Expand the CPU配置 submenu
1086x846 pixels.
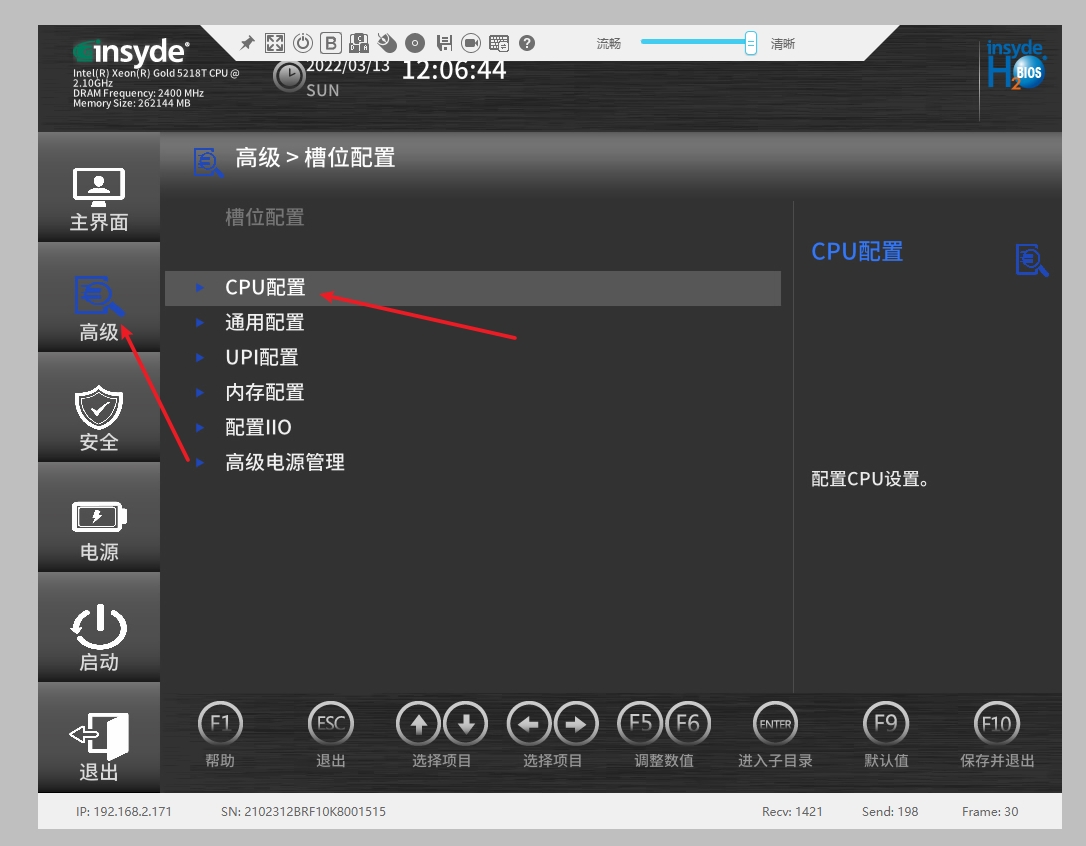[265, 288]
